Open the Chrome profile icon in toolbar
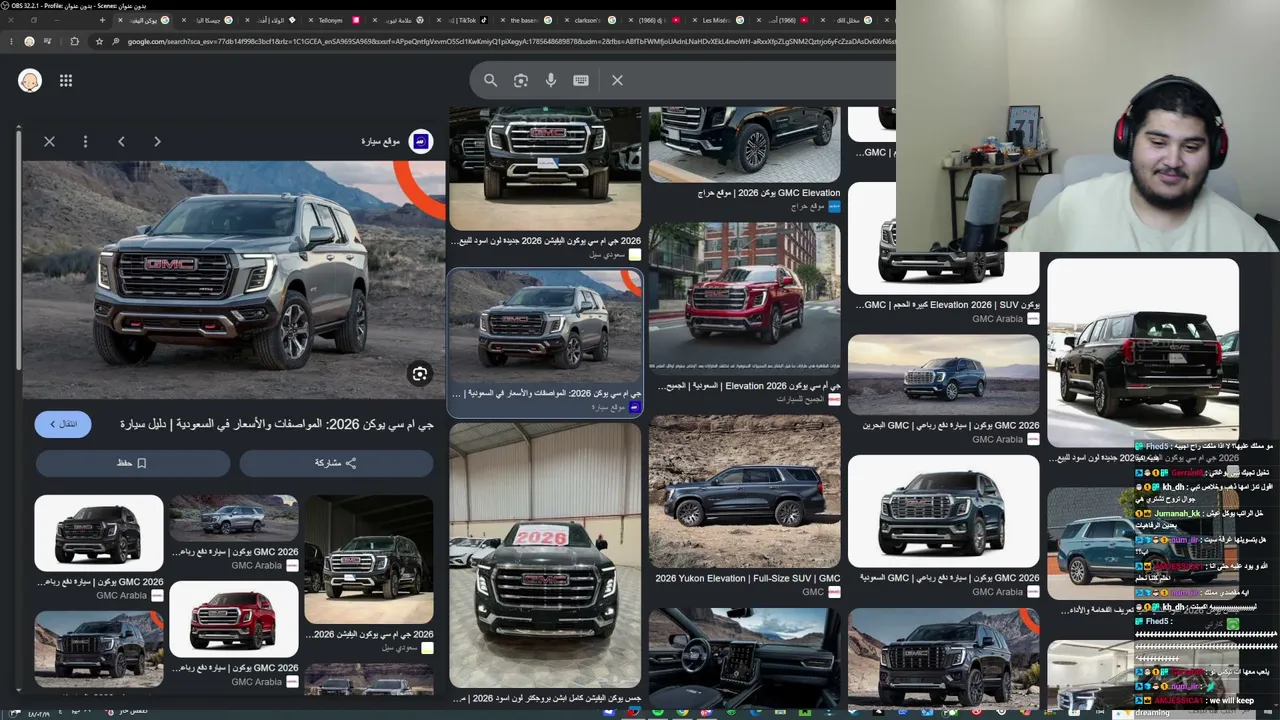The width and height of the screenshot is (1280, 720). click(x=29, y=41)
